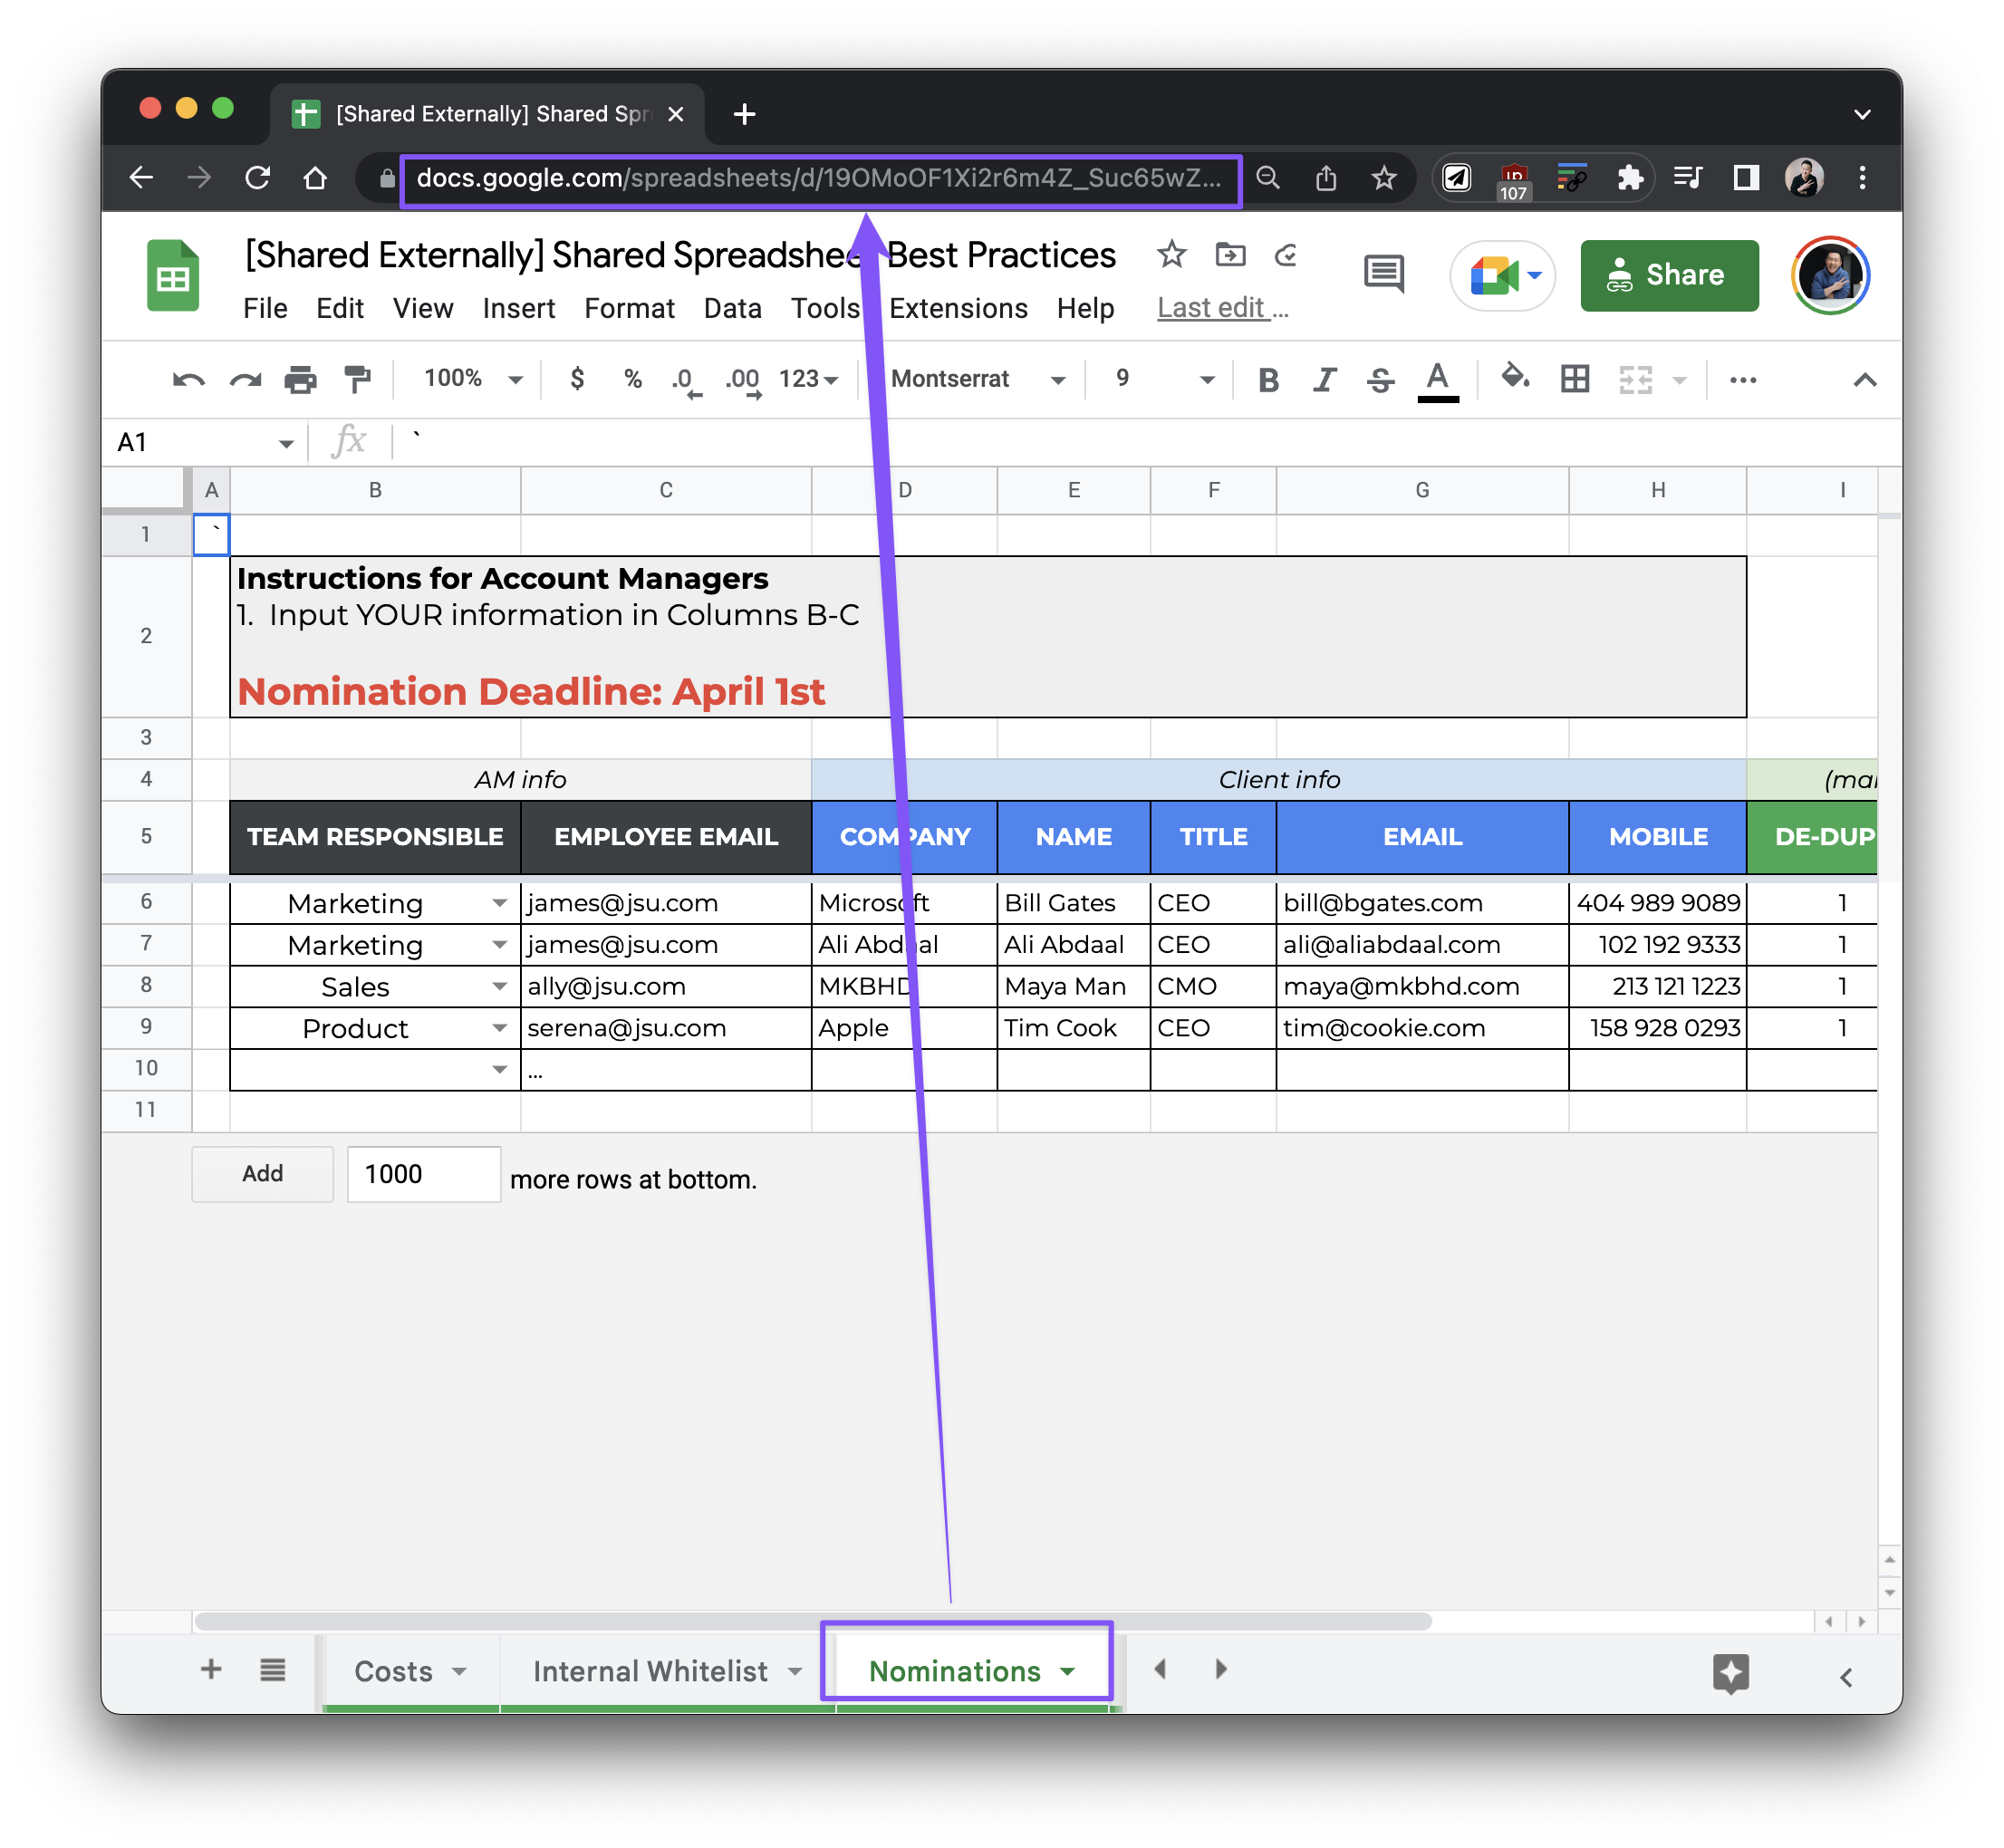
Task: Open the borders tool
Action: 1575,379
